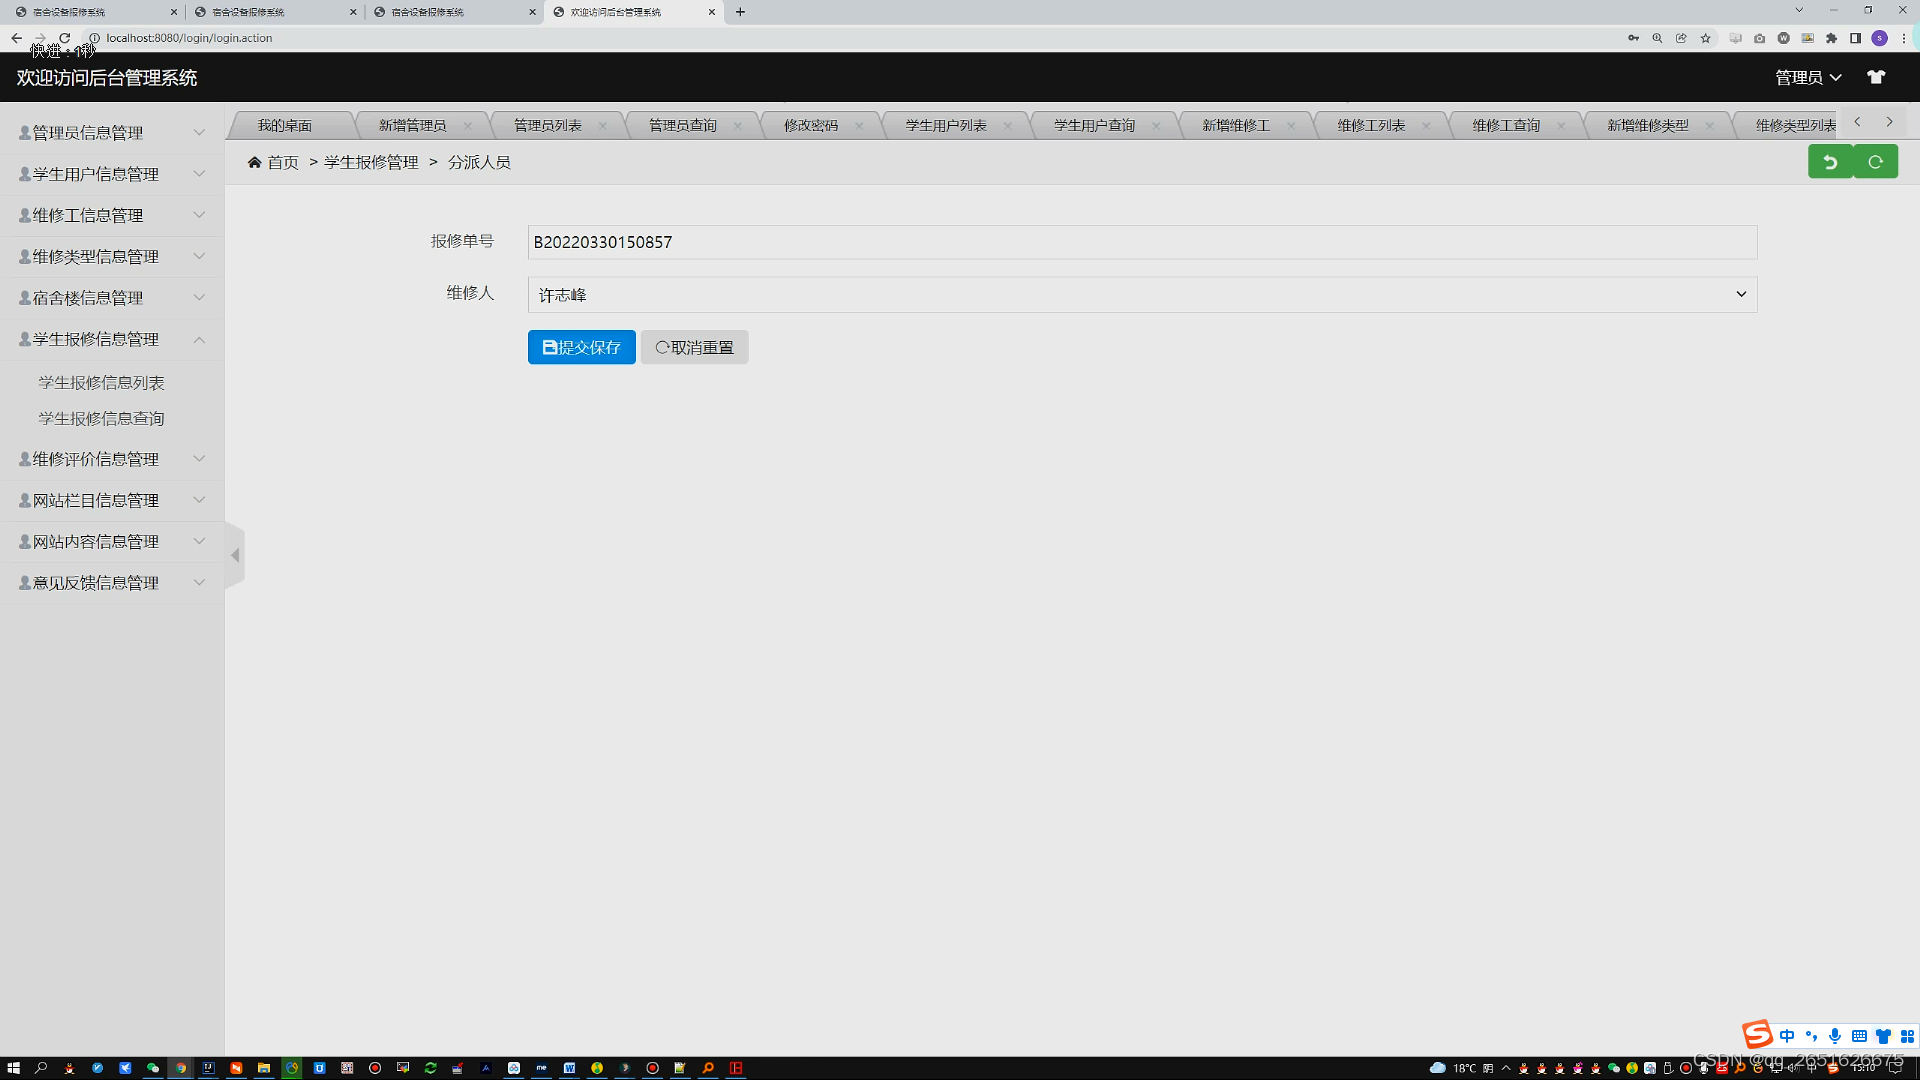Close the 管理员列表 tab
The height and width of the screenshot is (1080, 1920).
pyautogui.click(x=603, y=126)
